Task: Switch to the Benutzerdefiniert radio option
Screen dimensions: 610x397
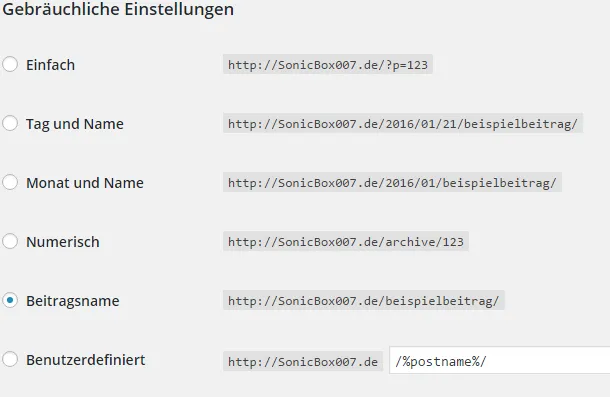Action: tap(10, 359)
